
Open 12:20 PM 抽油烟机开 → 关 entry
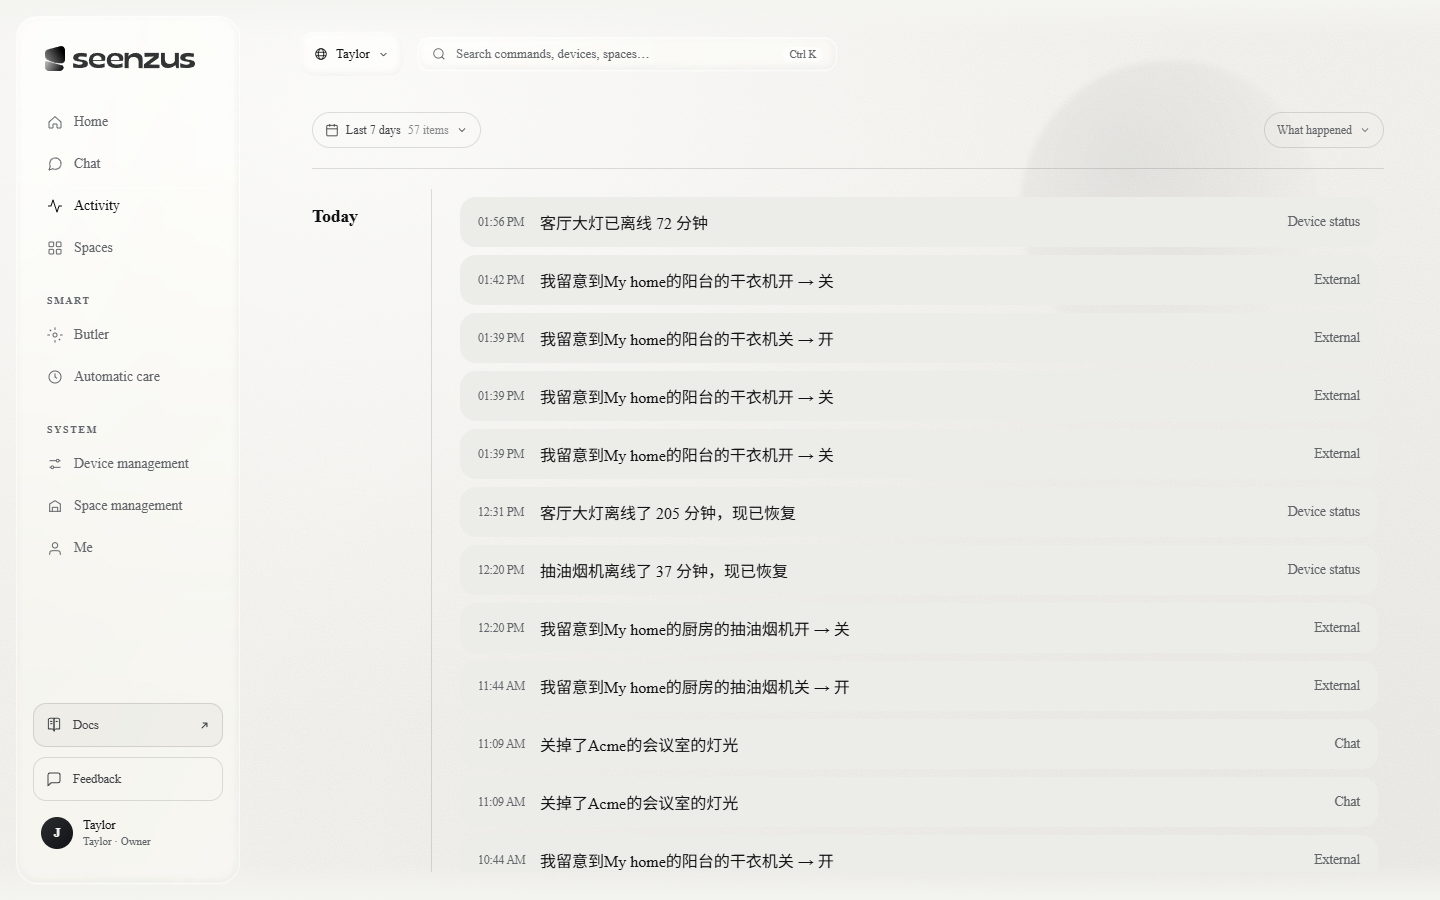coord(919,628)
